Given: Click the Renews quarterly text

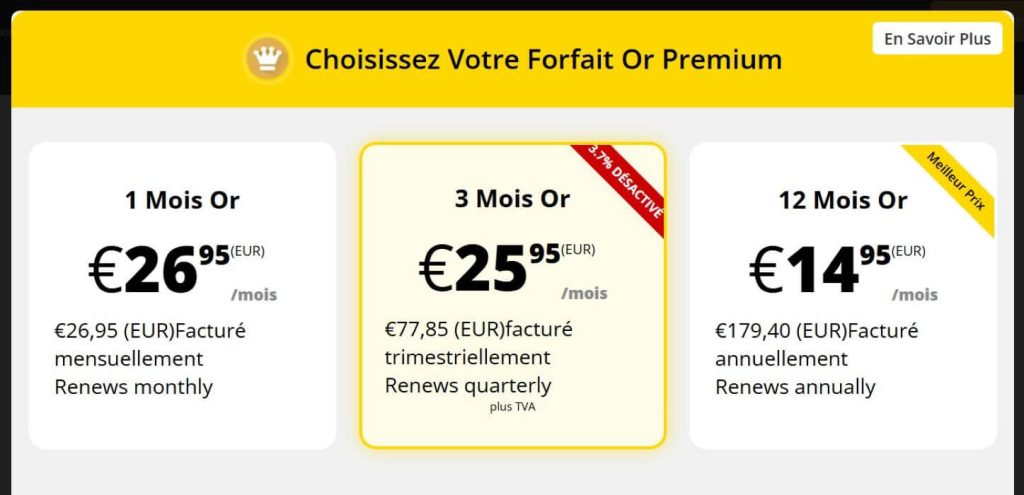Looking at the screenshot, I should point(468,386).
